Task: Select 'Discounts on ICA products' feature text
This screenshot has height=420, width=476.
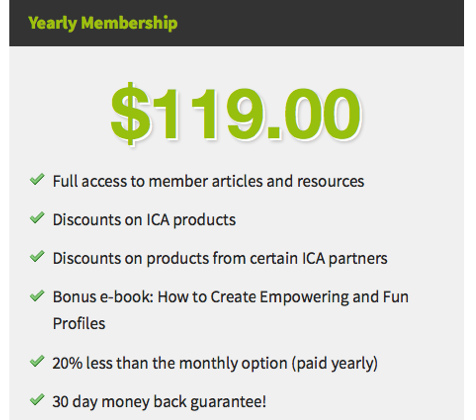Action: [x=144, y=220]
